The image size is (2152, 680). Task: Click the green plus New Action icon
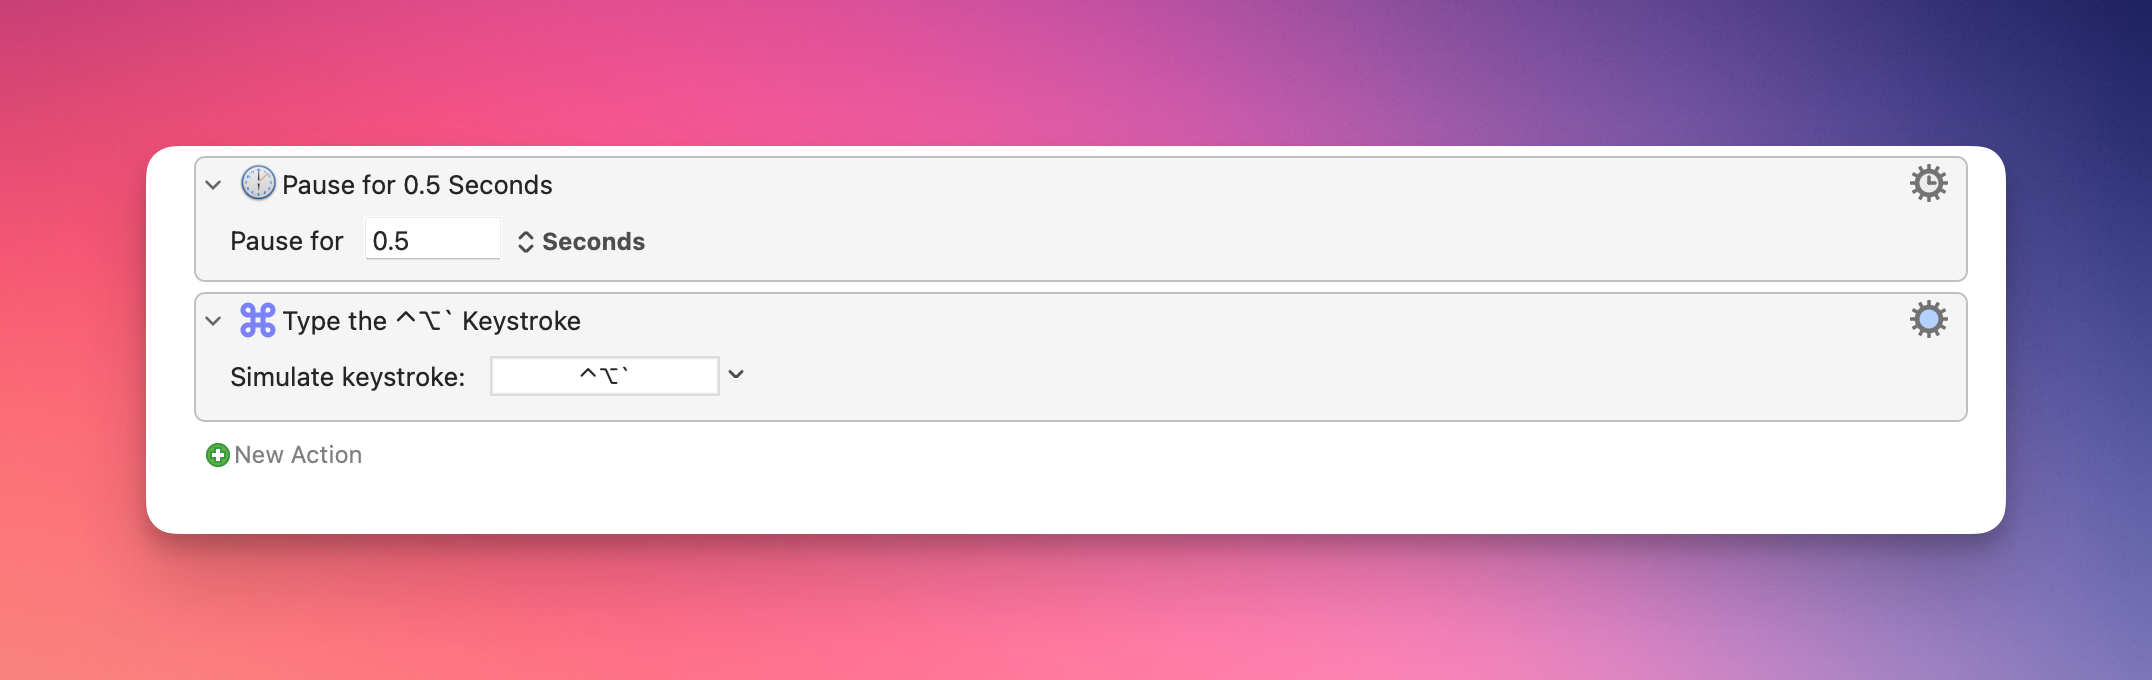(217, 455)
